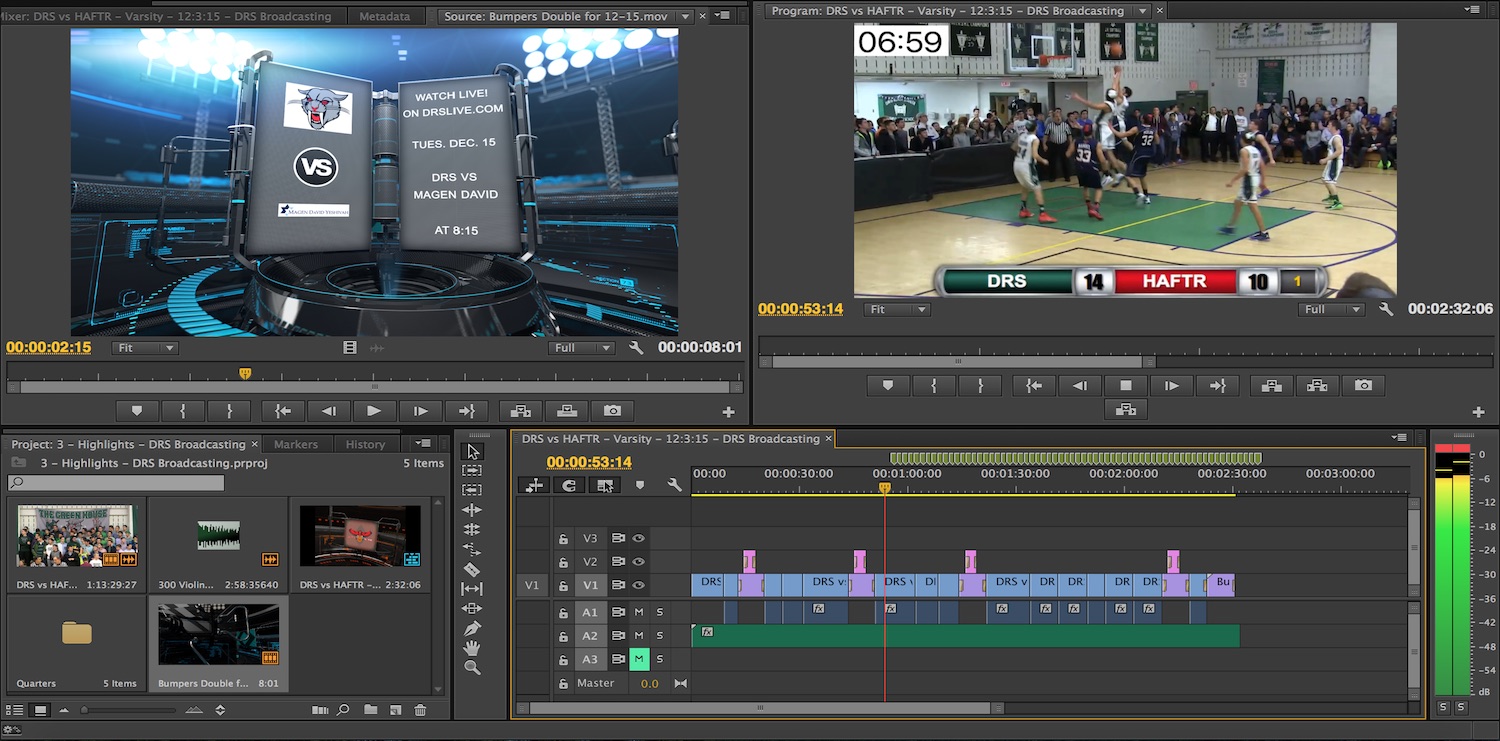Open the Metadata tab

coord(384,16)
